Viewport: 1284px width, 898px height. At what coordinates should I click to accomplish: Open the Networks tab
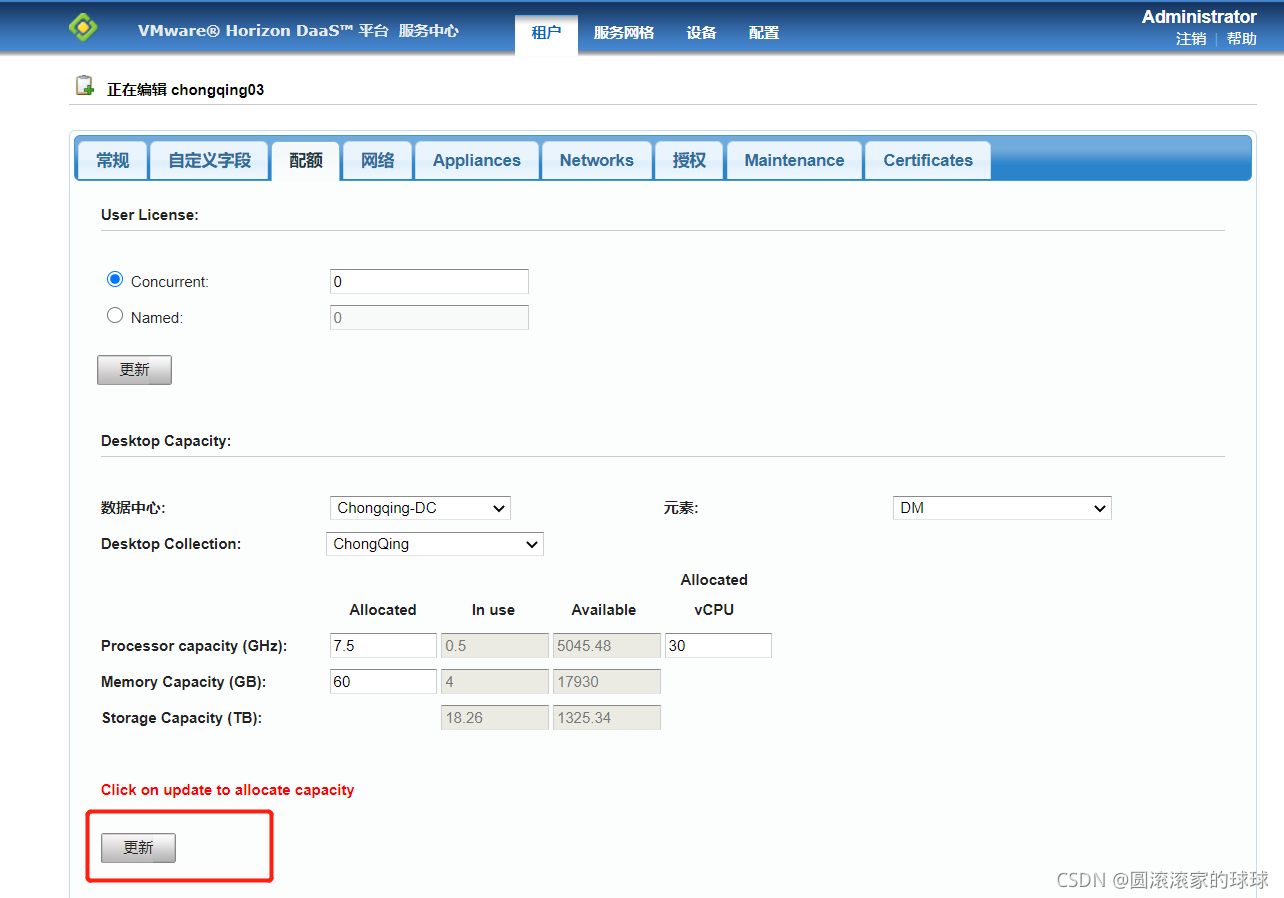click(x=597, y=160)
